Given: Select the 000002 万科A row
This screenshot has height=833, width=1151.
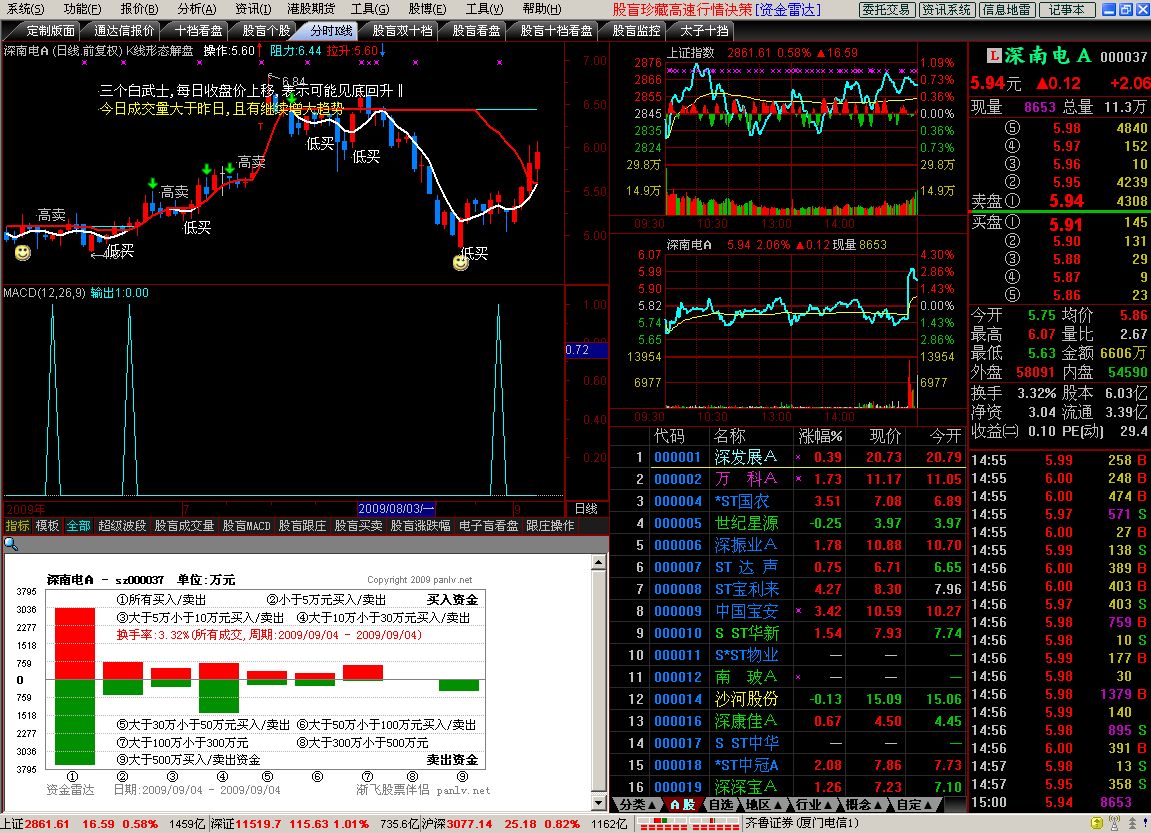Looking at the screenshot, I should 788,479.
